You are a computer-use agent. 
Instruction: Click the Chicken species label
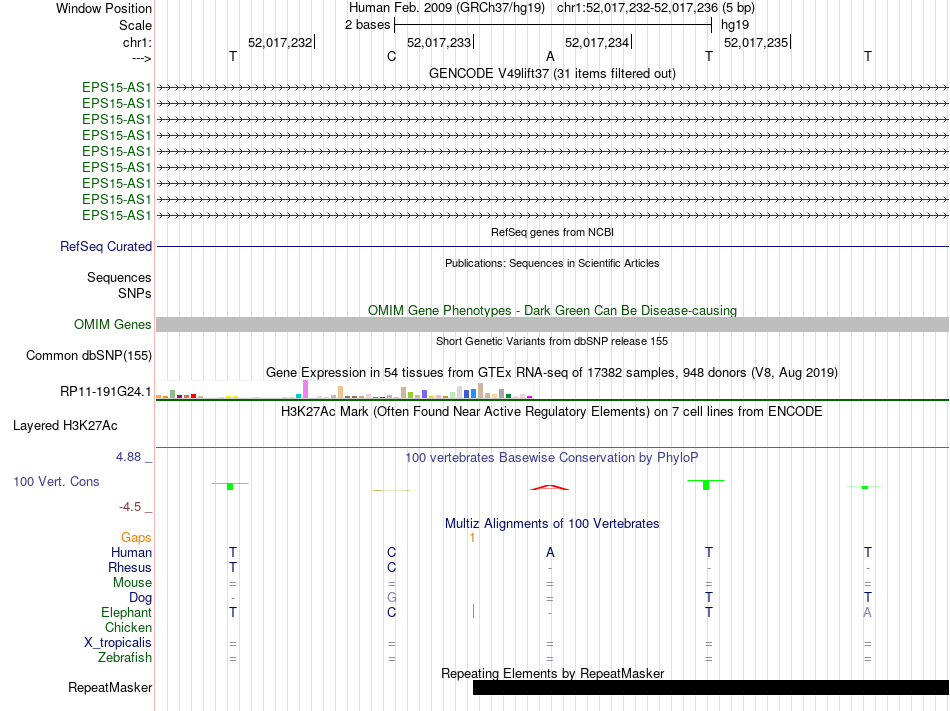128,627
